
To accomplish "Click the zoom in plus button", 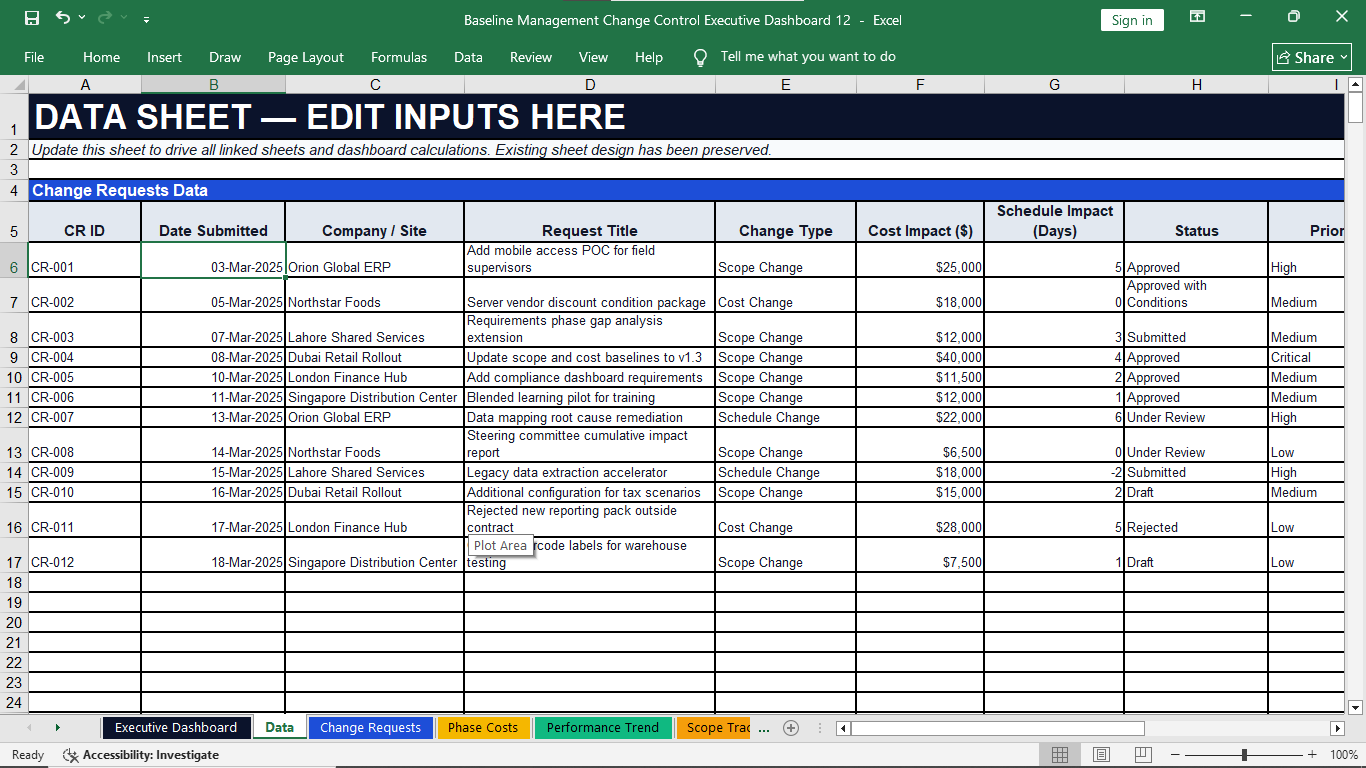I will (1312, 755).
